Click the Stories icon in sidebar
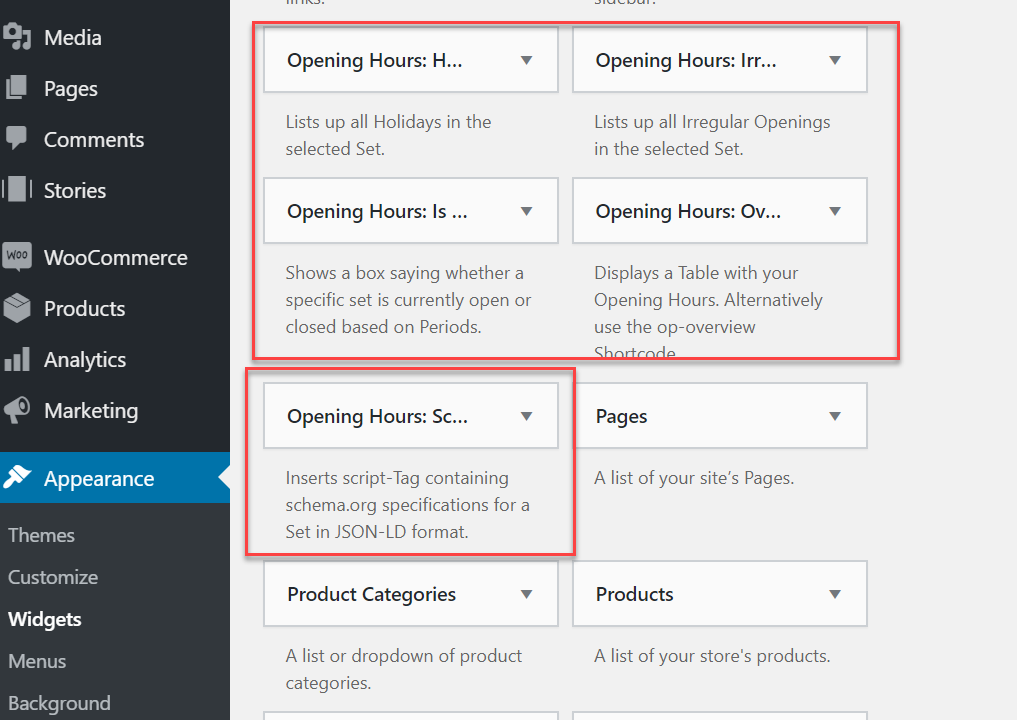The image size is (1017, 720). click(17, 189)
